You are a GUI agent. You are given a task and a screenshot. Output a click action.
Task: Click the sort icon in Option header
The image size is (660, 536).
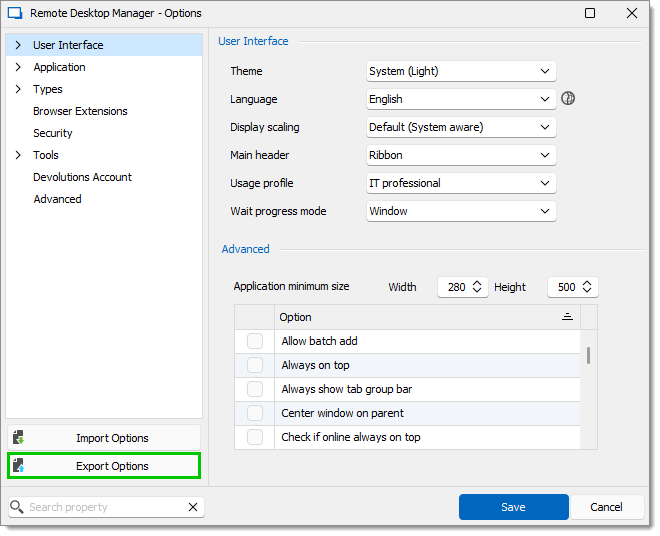(x=567, y=317)
